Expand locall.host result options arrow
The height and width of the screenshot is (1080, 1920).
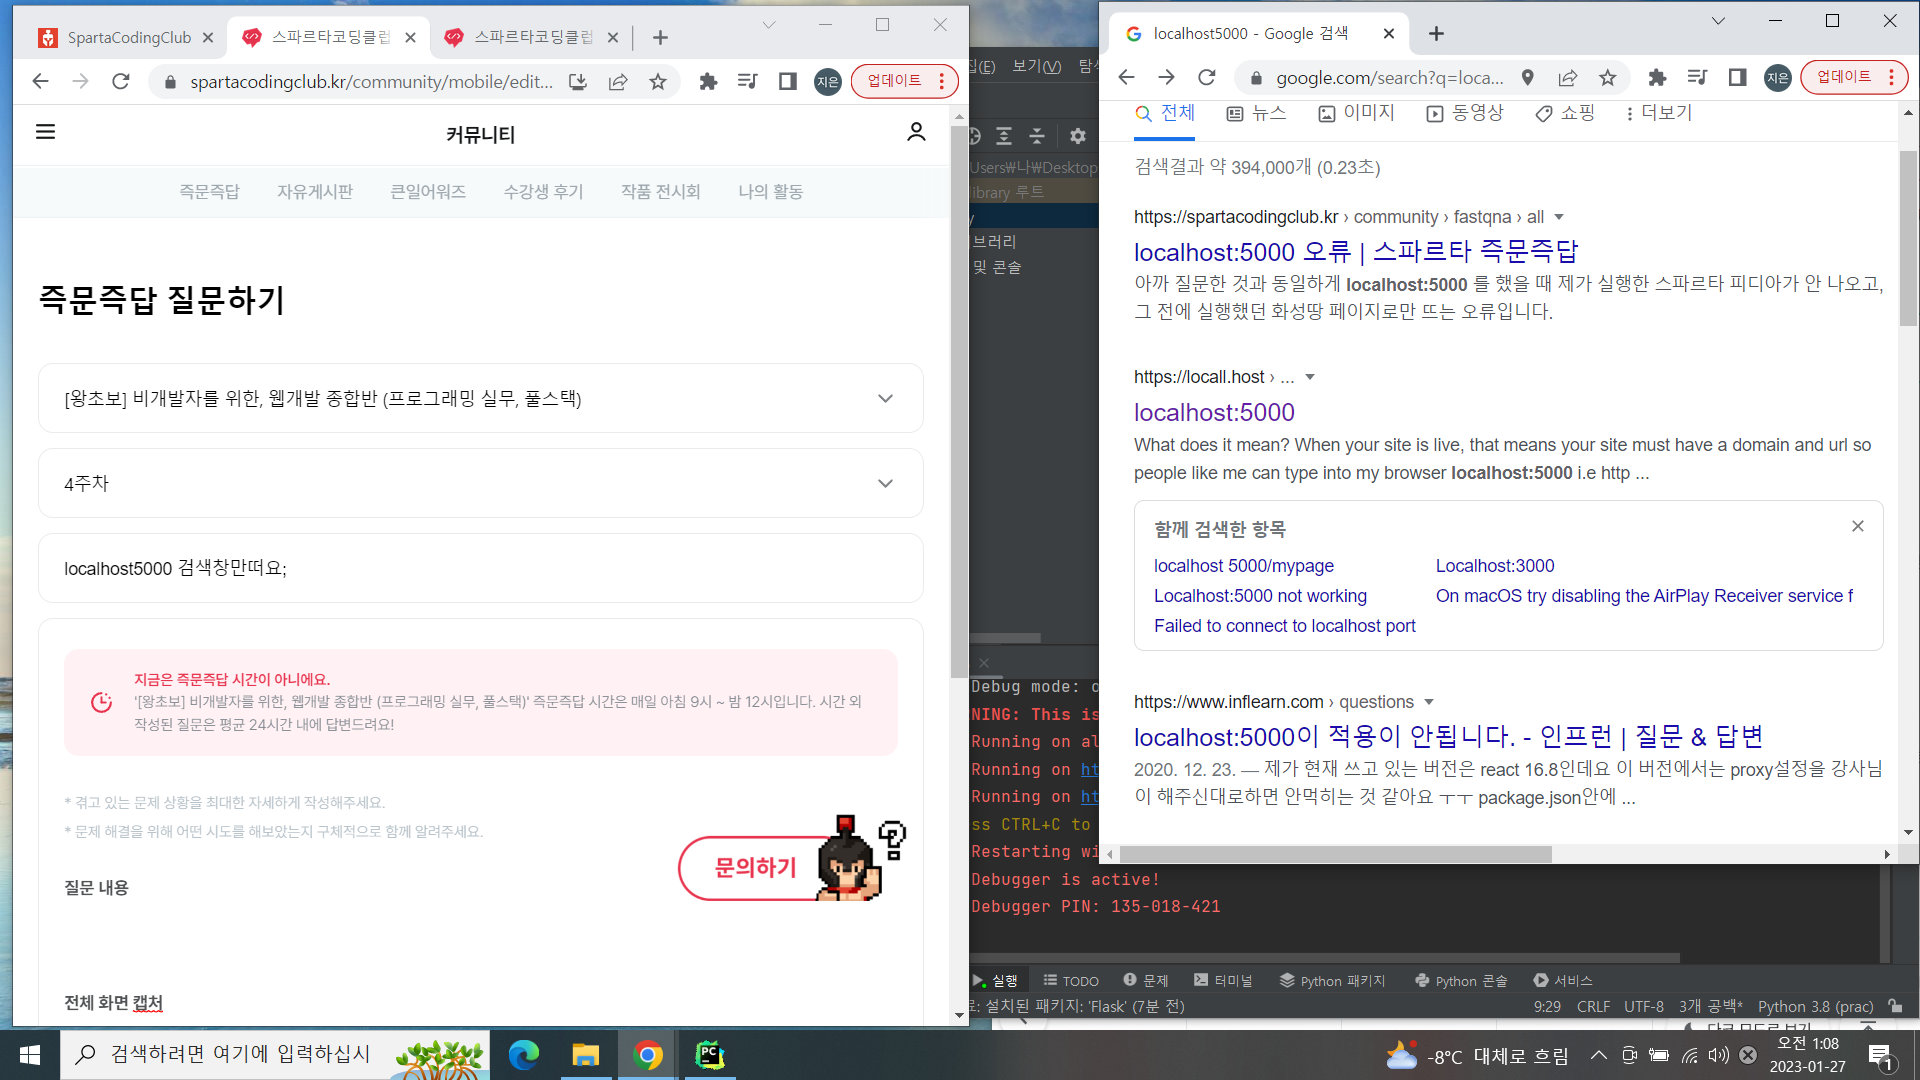click(x=1310, y=377)
